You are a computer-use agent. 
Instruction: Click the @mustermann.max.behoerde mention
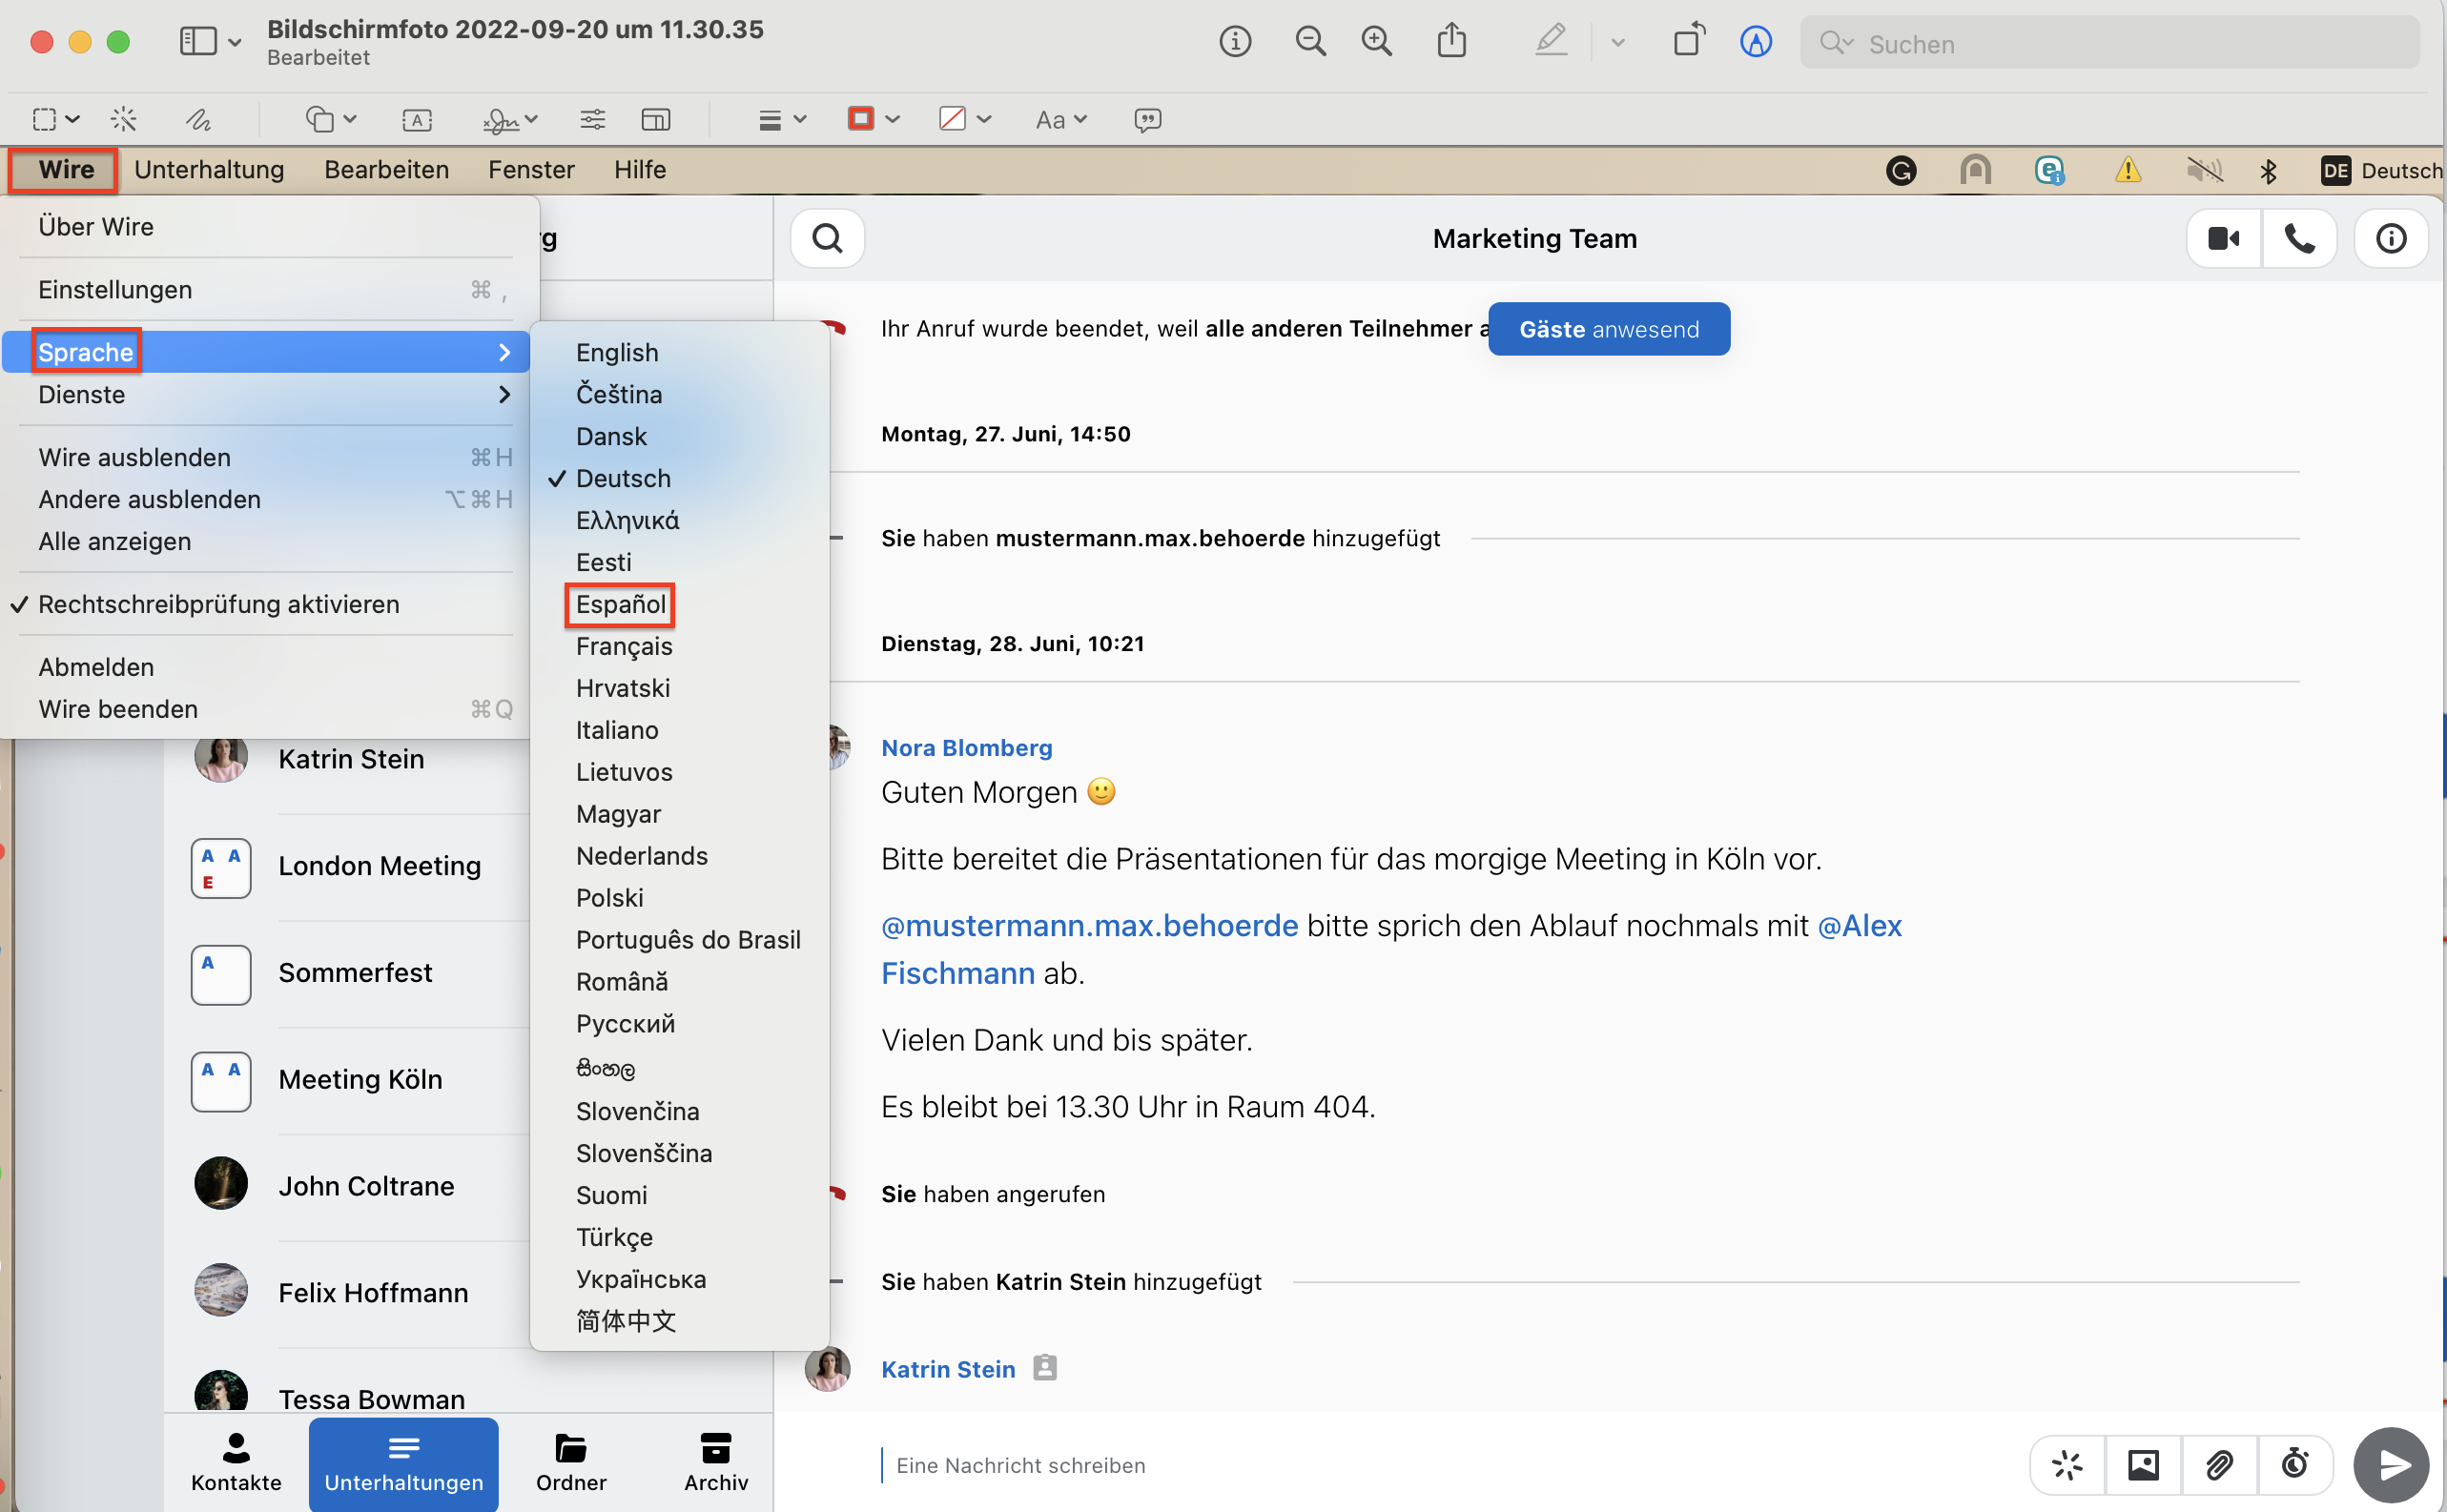coord(1089,926)
